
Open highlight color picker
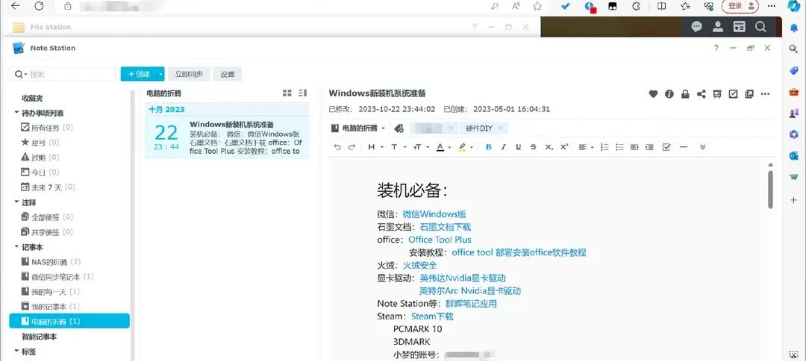pyautogui.click(x=465, y=147)
